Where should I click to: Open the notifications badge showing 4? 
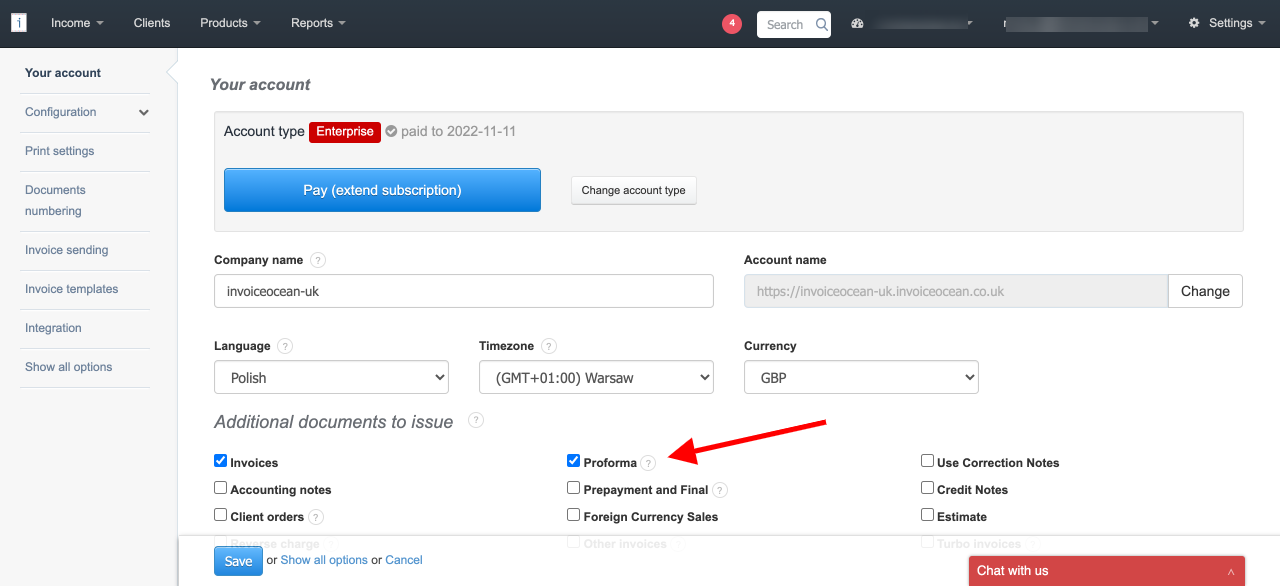tap(732, 23)
